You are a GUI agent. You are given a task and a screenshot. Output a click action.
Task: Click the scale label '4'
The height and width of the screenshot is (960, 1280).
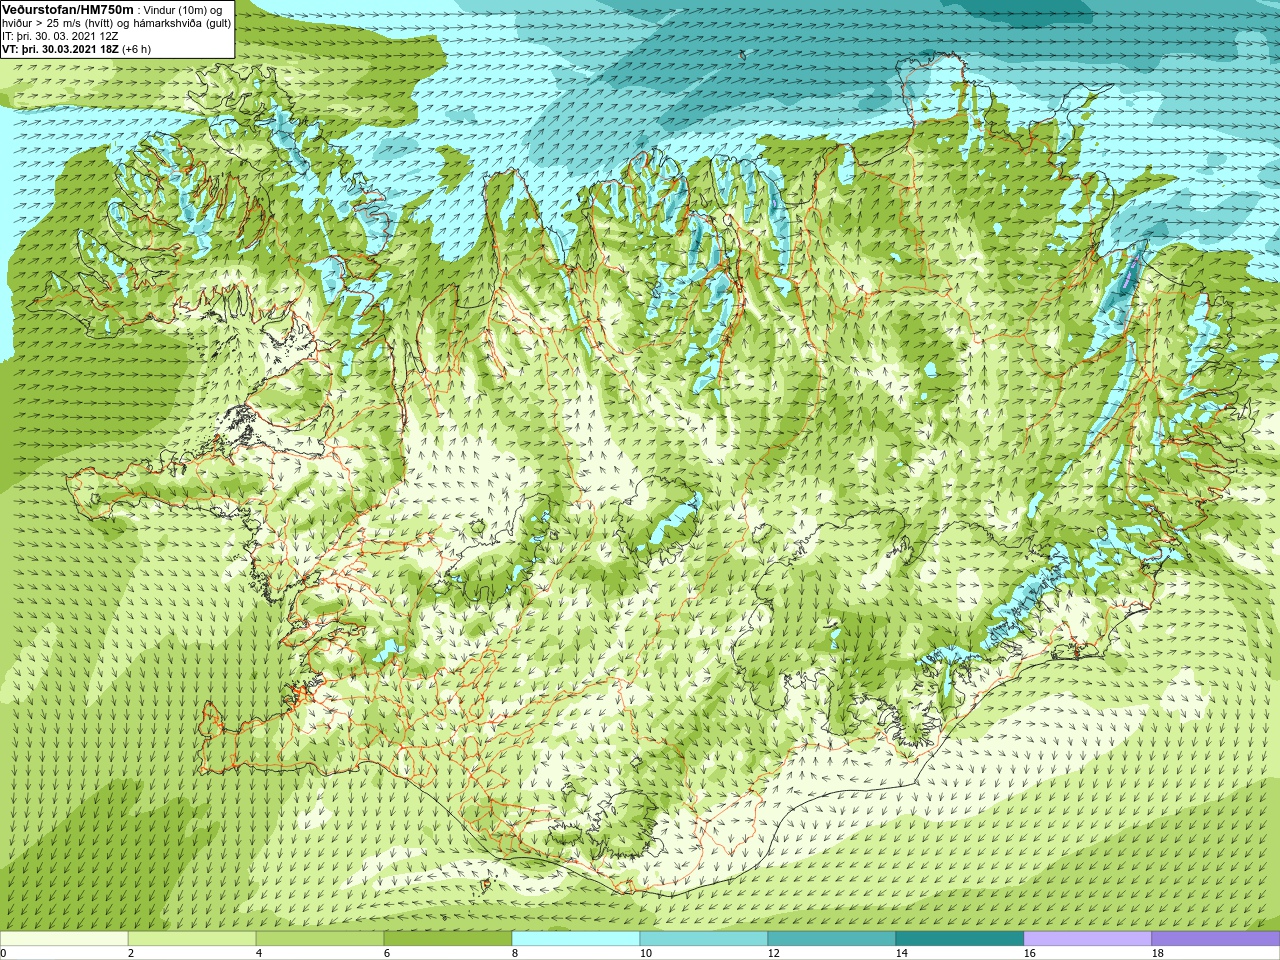(x=259, y=953)
